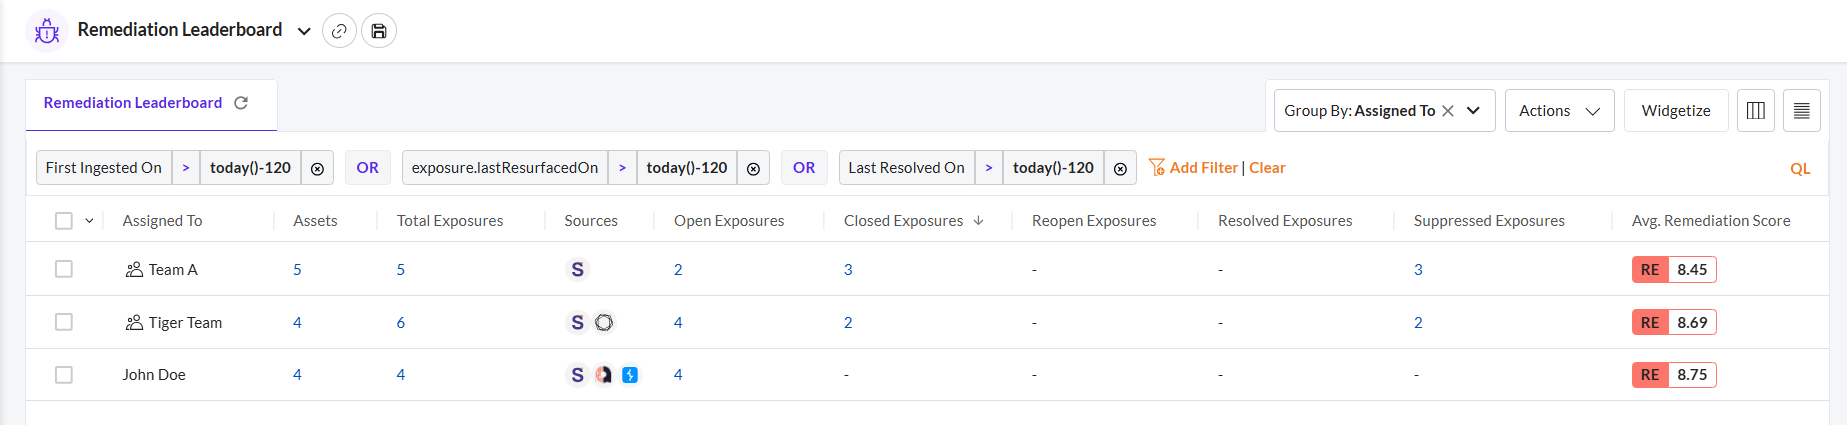Click the Add Filter funnel icon
Viewport: 1847px width, 425px height.
[x=1157, y=167]
